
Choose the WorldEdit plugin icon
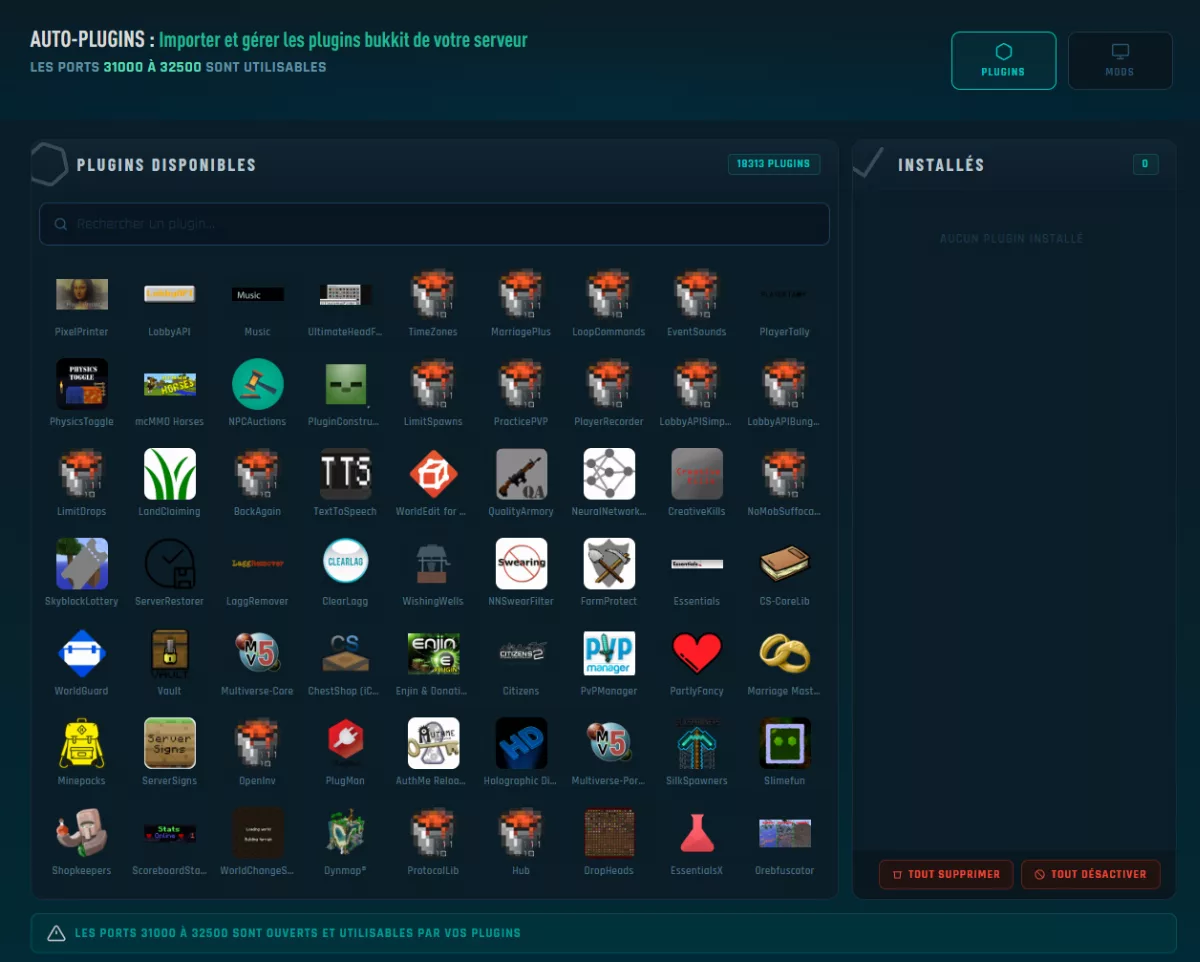coord(434,474)
